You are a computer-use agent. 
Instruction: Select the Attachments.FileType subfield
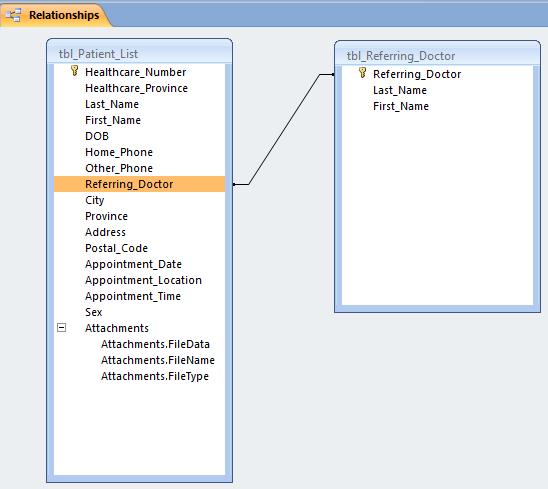click(x=155, y=376)
